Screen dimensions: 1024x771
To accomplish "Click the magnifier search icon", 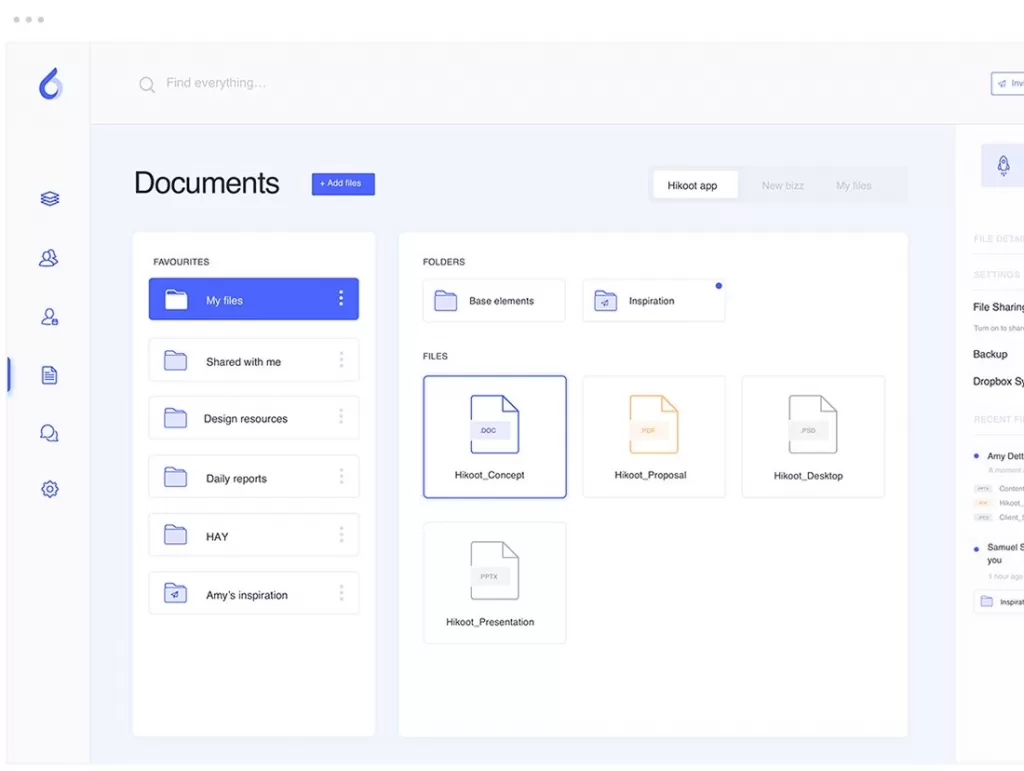I will (x=147, y=85).
